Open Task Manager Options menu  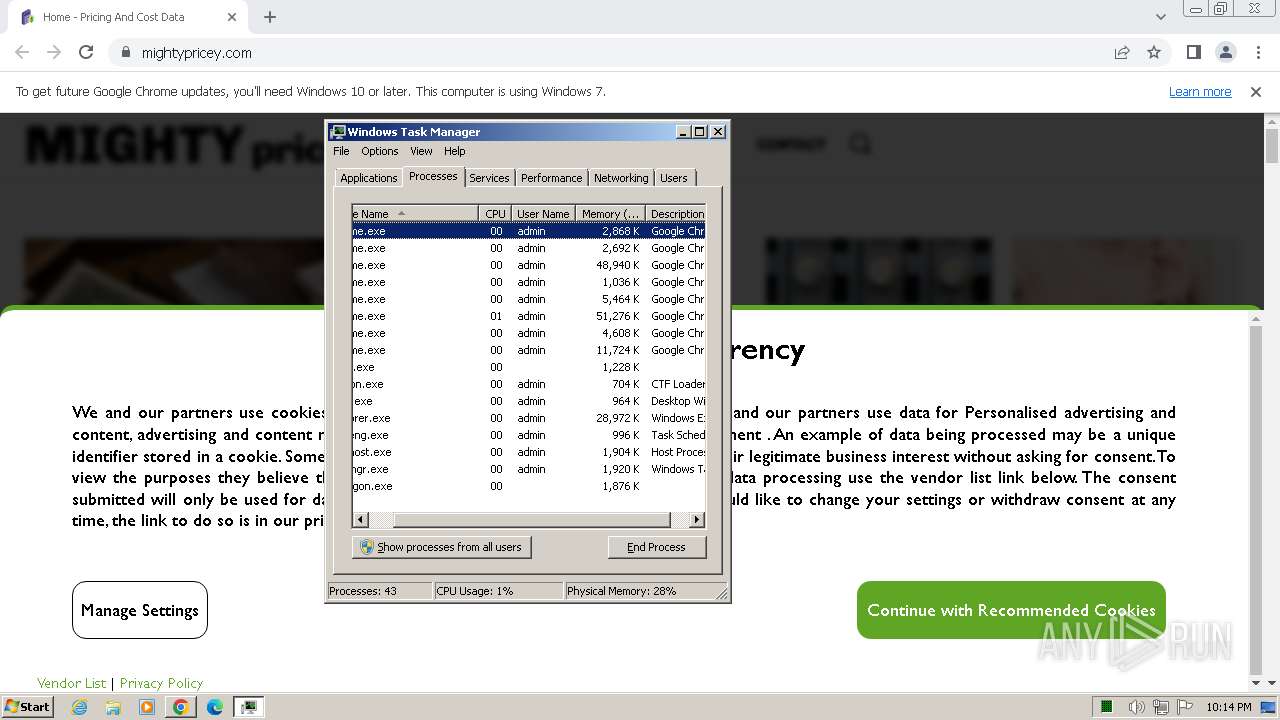[380, 151]
